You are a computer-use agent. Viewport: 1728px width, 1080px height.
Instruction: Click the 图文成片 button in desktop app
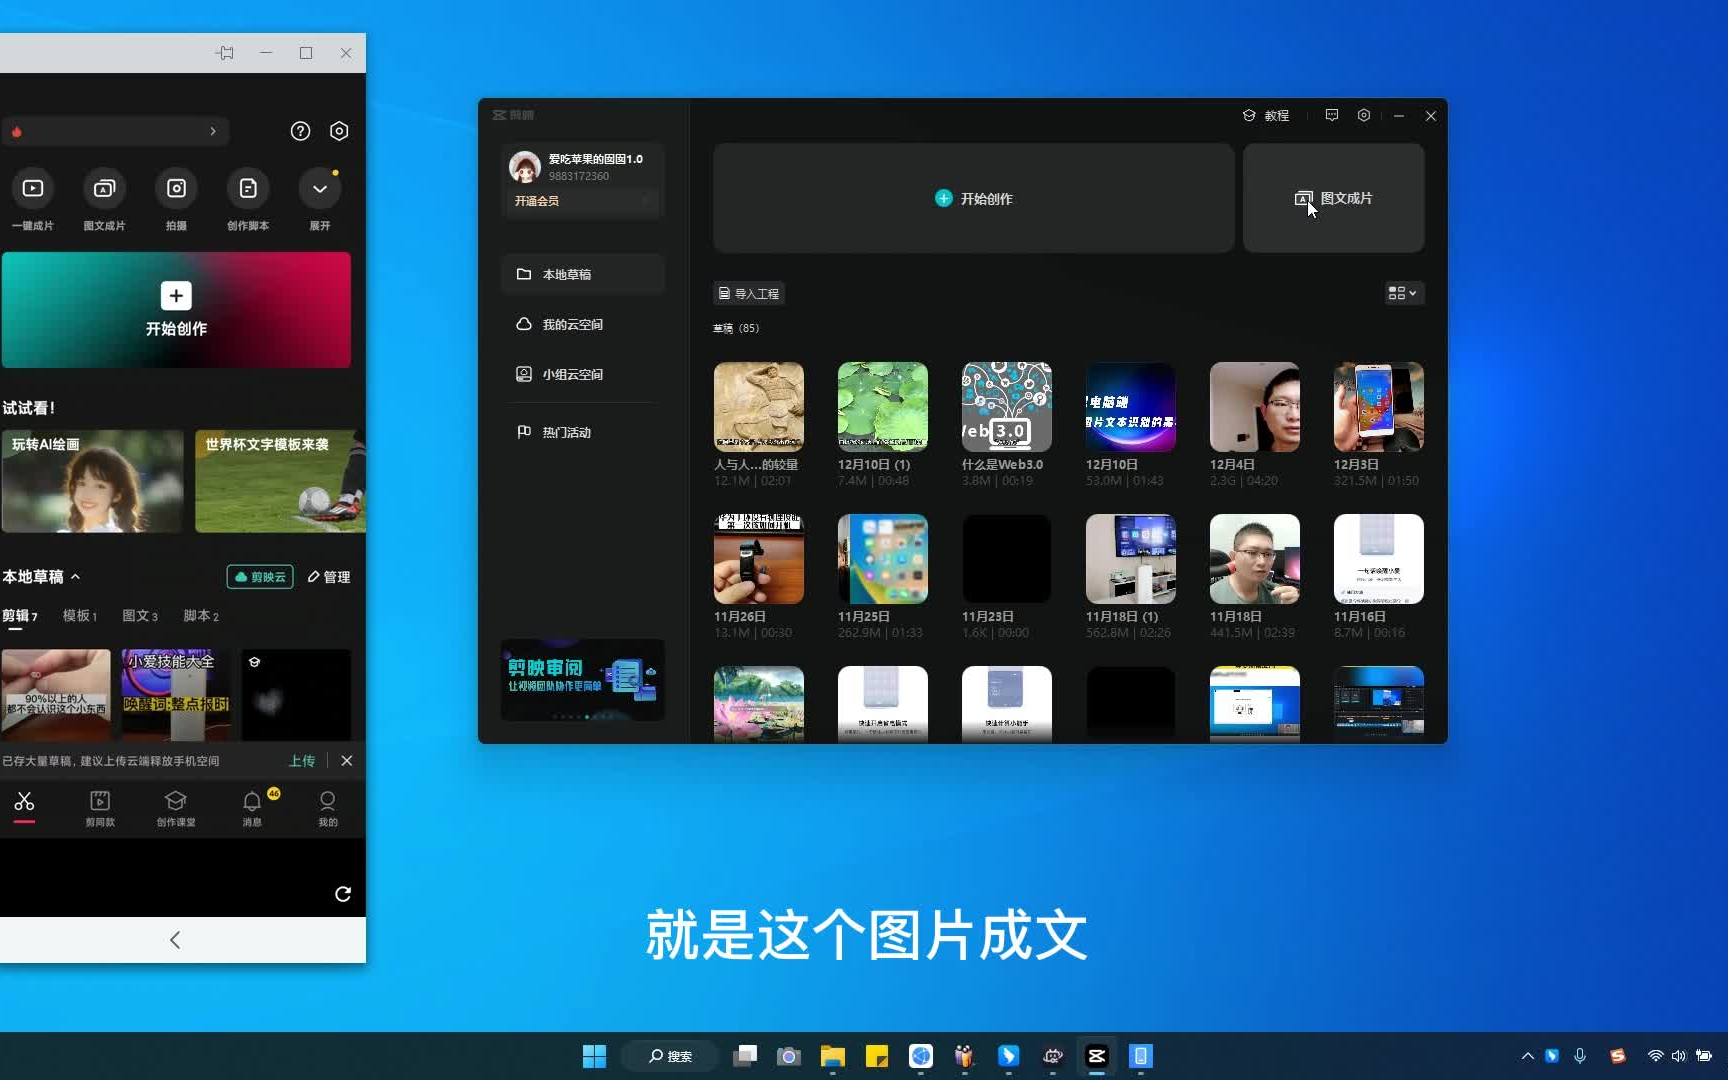1333,198
